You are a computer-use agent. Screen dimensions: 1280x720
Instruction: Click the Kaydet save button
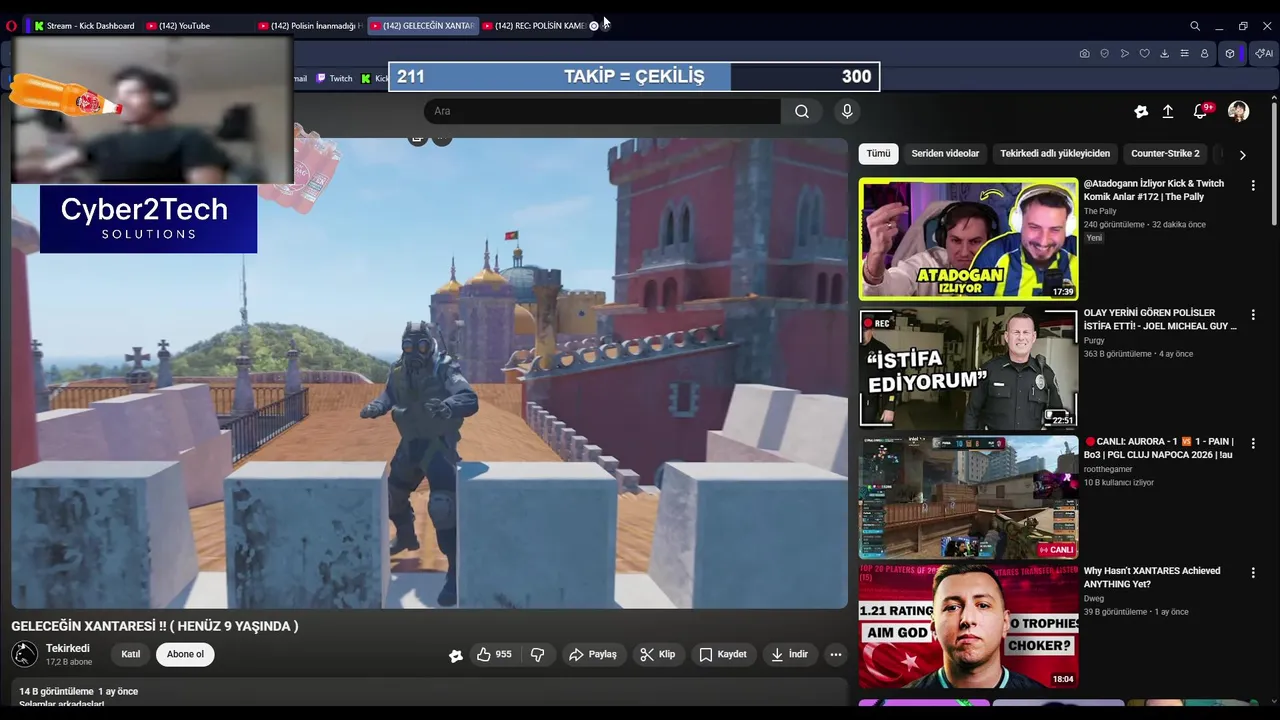[723, 654]
